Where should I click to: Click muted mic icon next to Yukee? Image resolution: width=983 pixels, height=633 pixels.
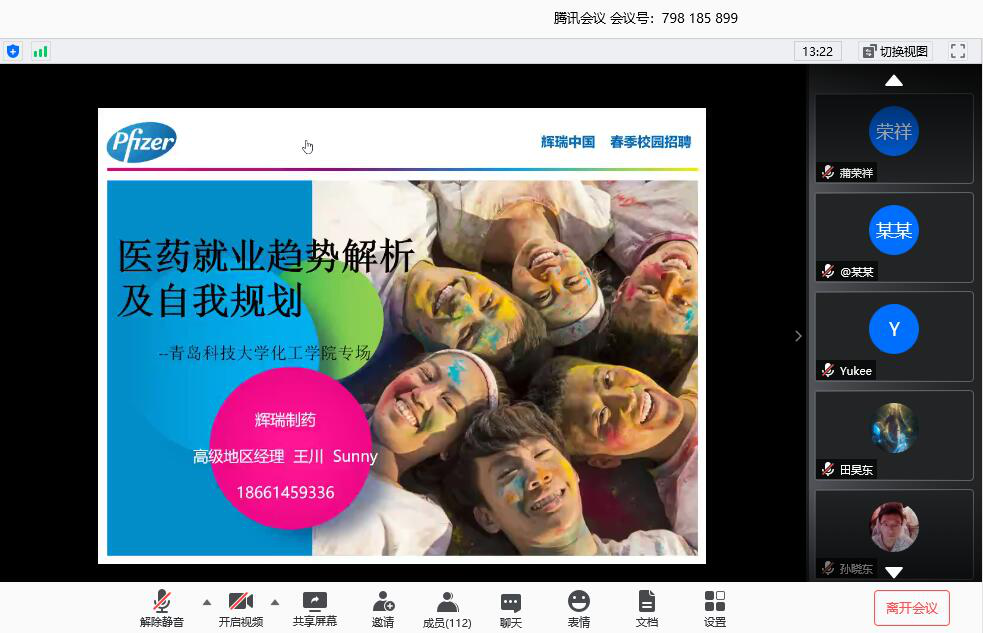pyautogui.click(x=828, y=370)
